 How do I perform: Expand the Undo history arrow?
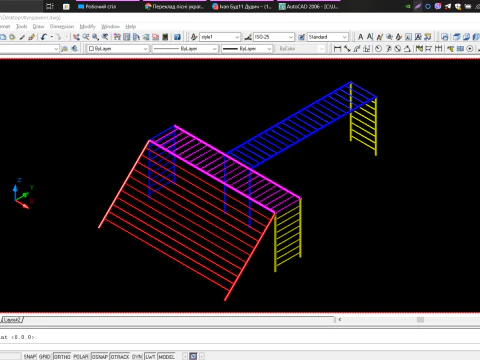(52, 37)
